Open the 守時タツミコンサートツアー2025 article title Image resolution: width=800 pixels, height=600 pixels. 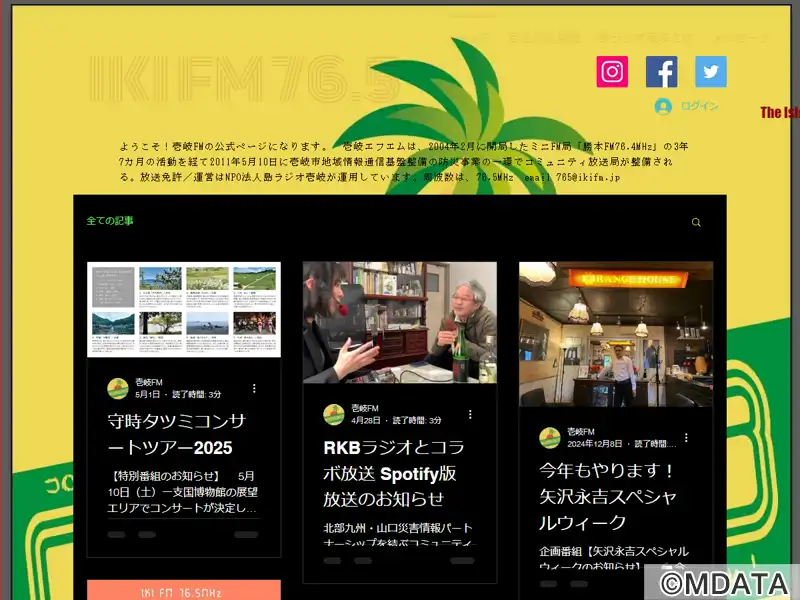tap(177, 434)
